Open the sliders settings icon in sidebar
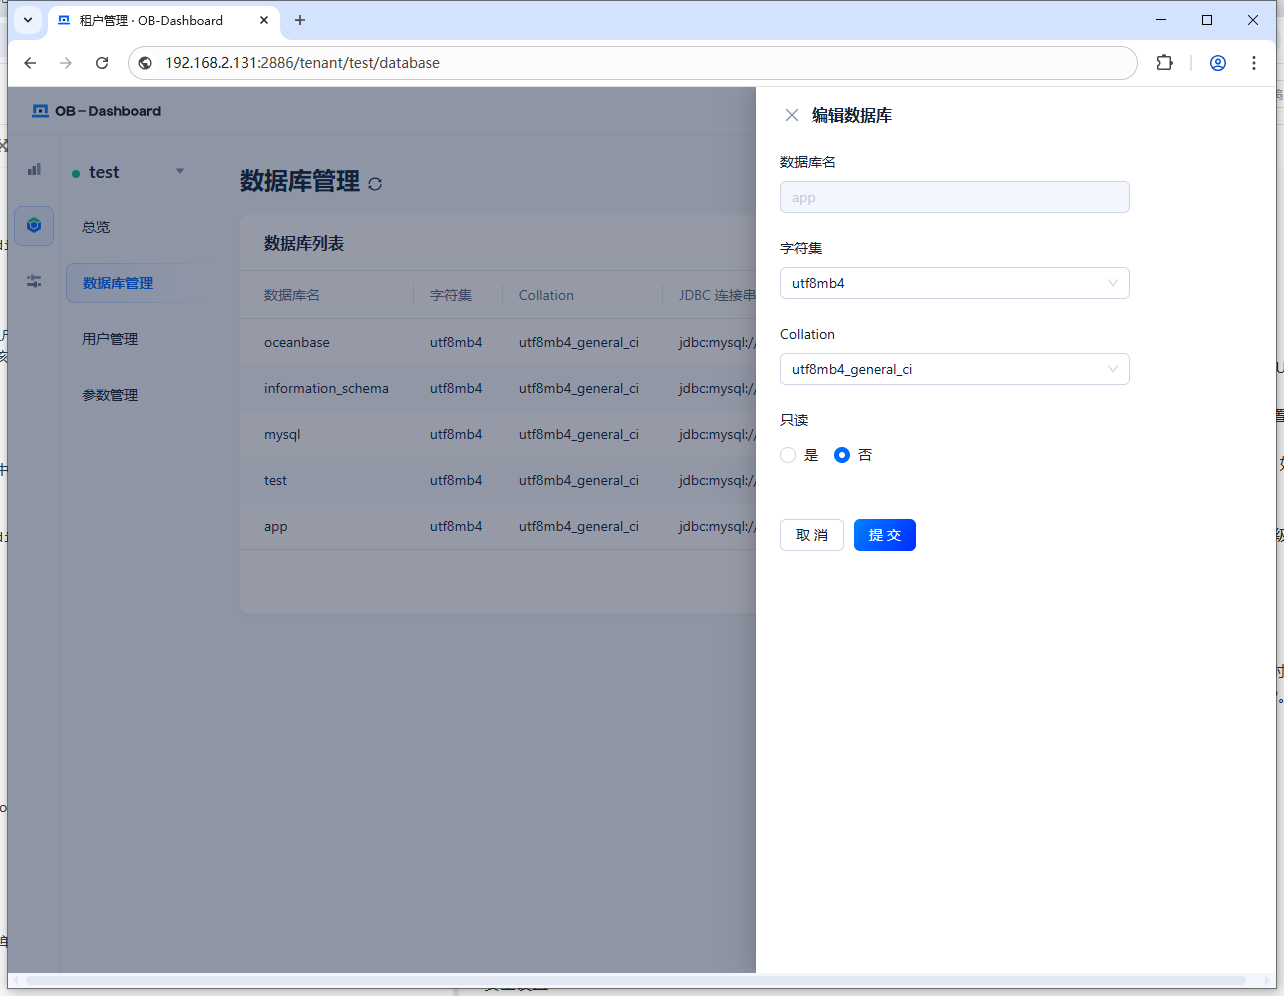Screen dimensions: 1284x996 click(x=34, y=282)
